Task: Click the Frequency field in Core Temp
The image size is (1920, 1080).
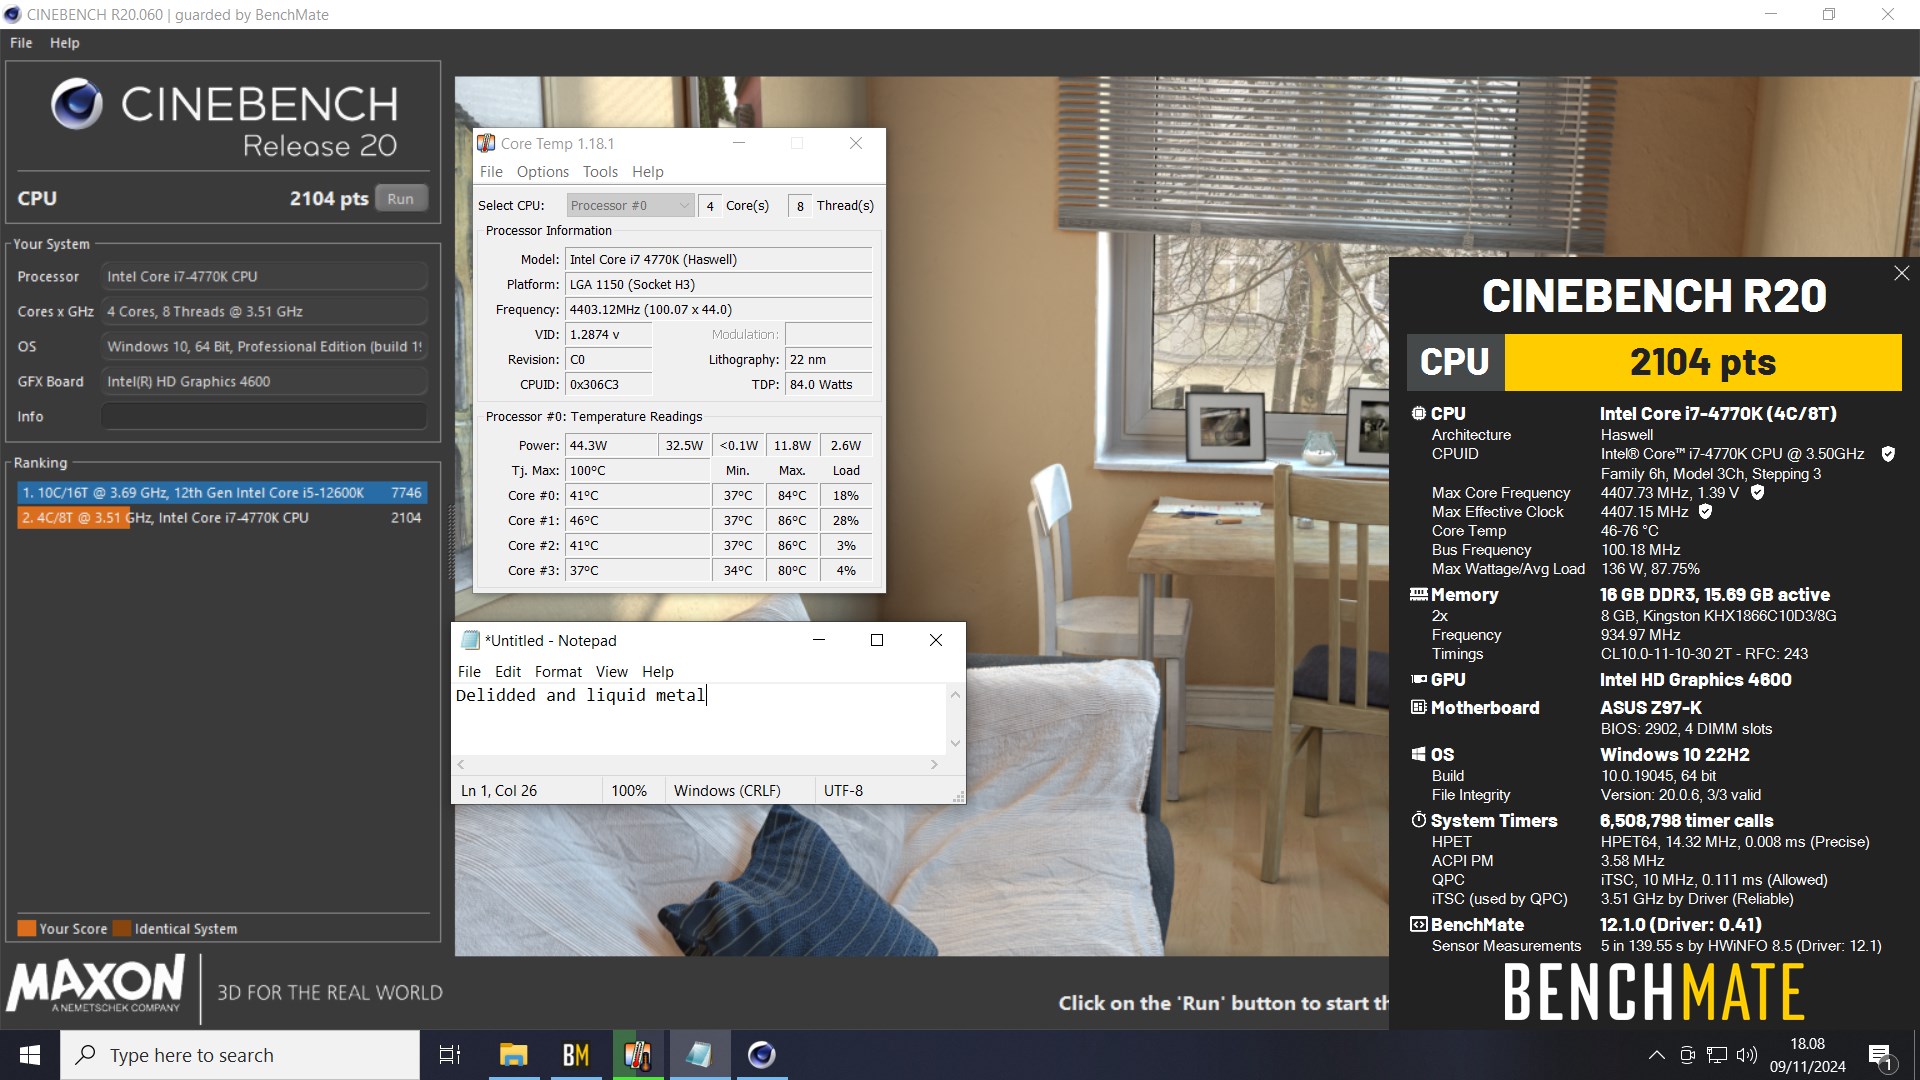Action: click(719, 309)
